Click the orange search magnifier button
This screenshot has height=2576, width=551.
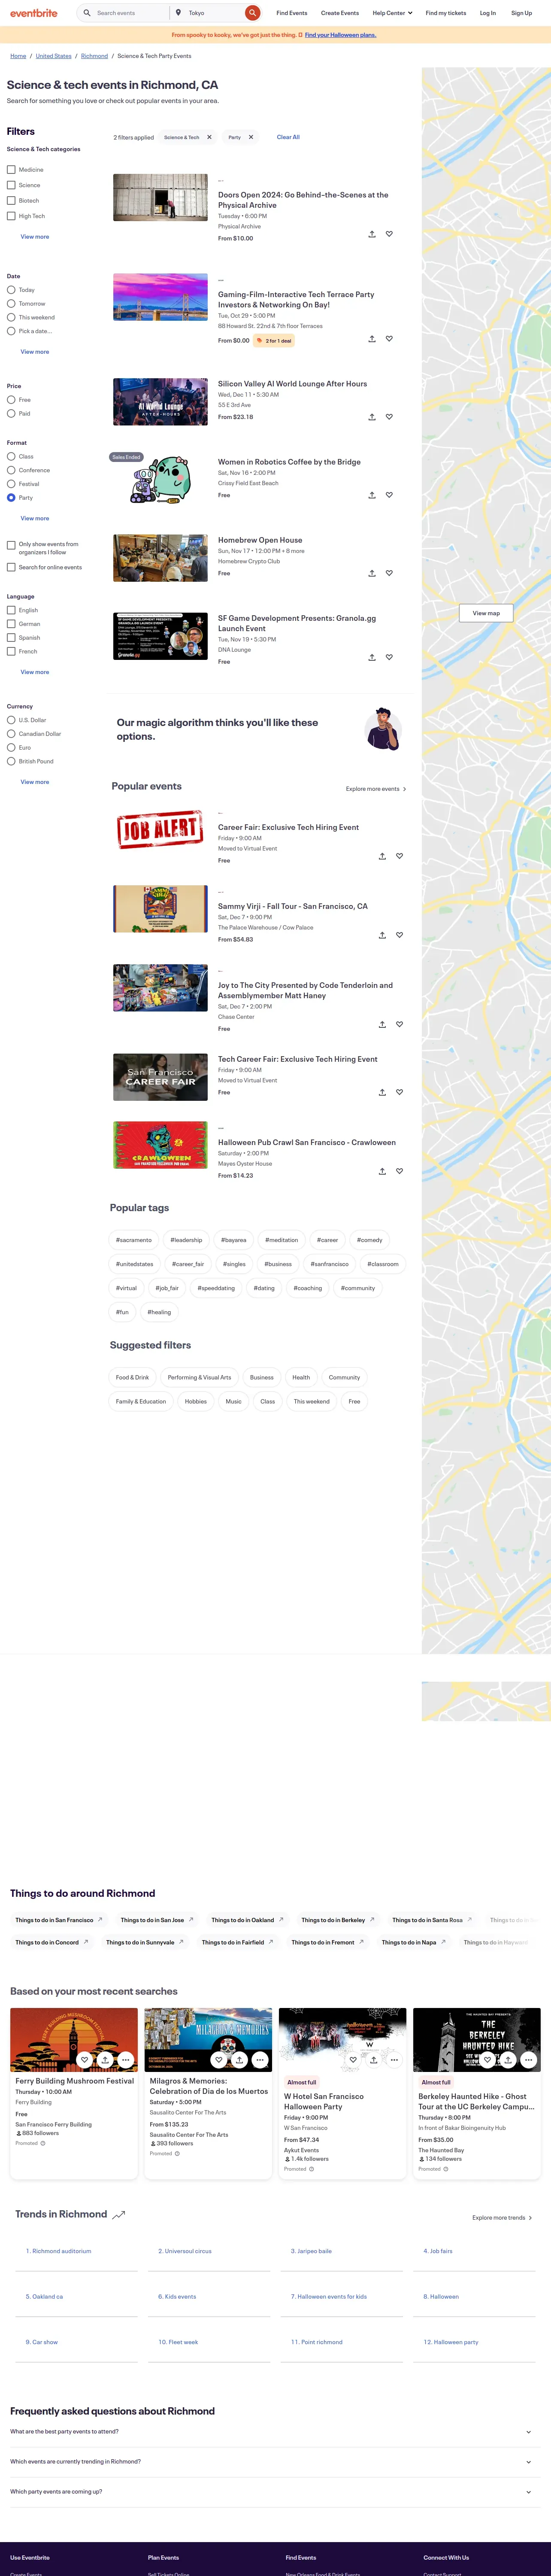coord(253,13)
